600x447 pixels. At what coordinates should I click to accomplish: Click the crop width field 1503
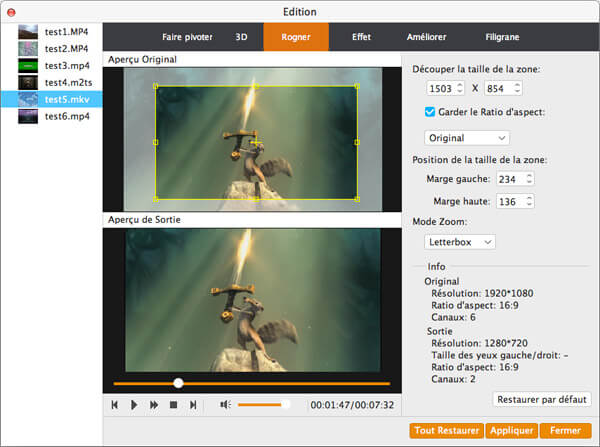click(x=441, y=88)
